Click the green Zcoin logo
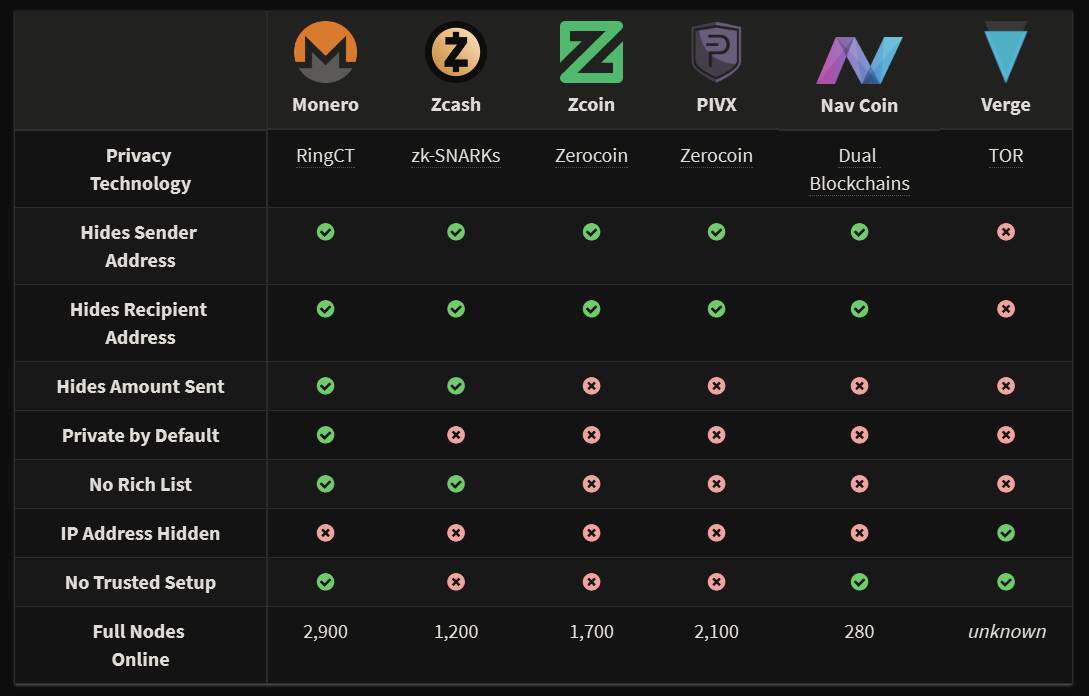 [591, 52]
